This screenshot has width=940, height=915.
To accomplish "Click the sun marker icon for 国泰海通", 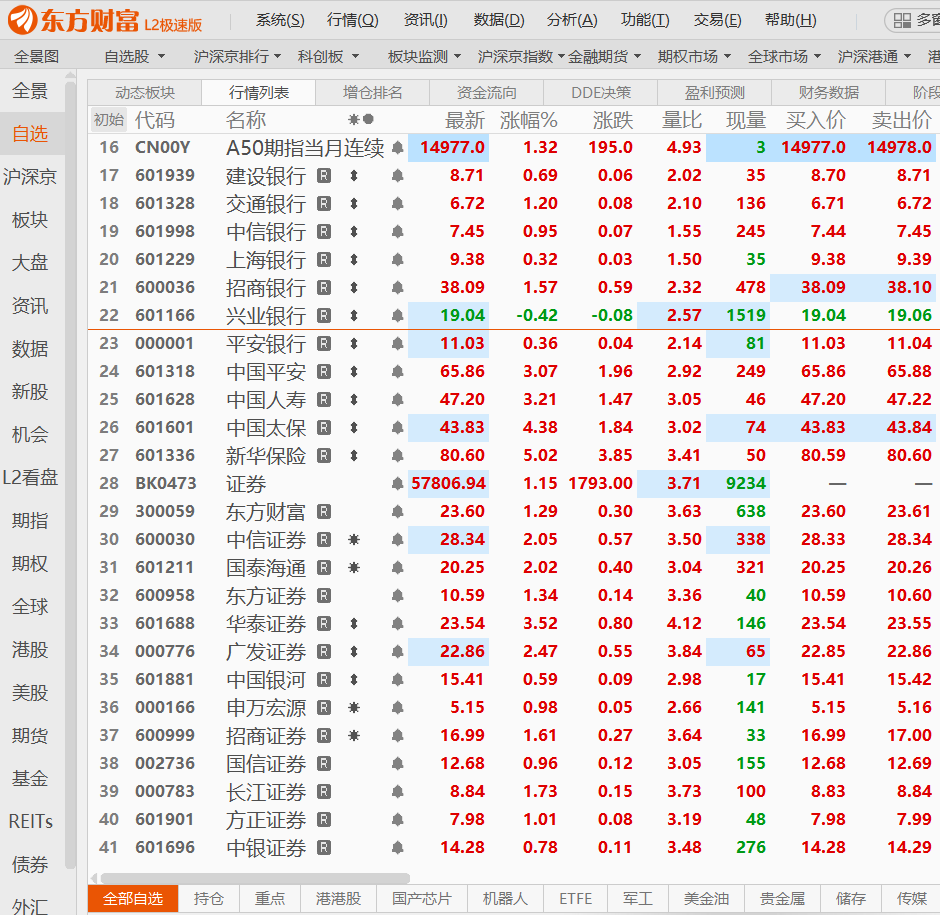I will coord(354,567).
